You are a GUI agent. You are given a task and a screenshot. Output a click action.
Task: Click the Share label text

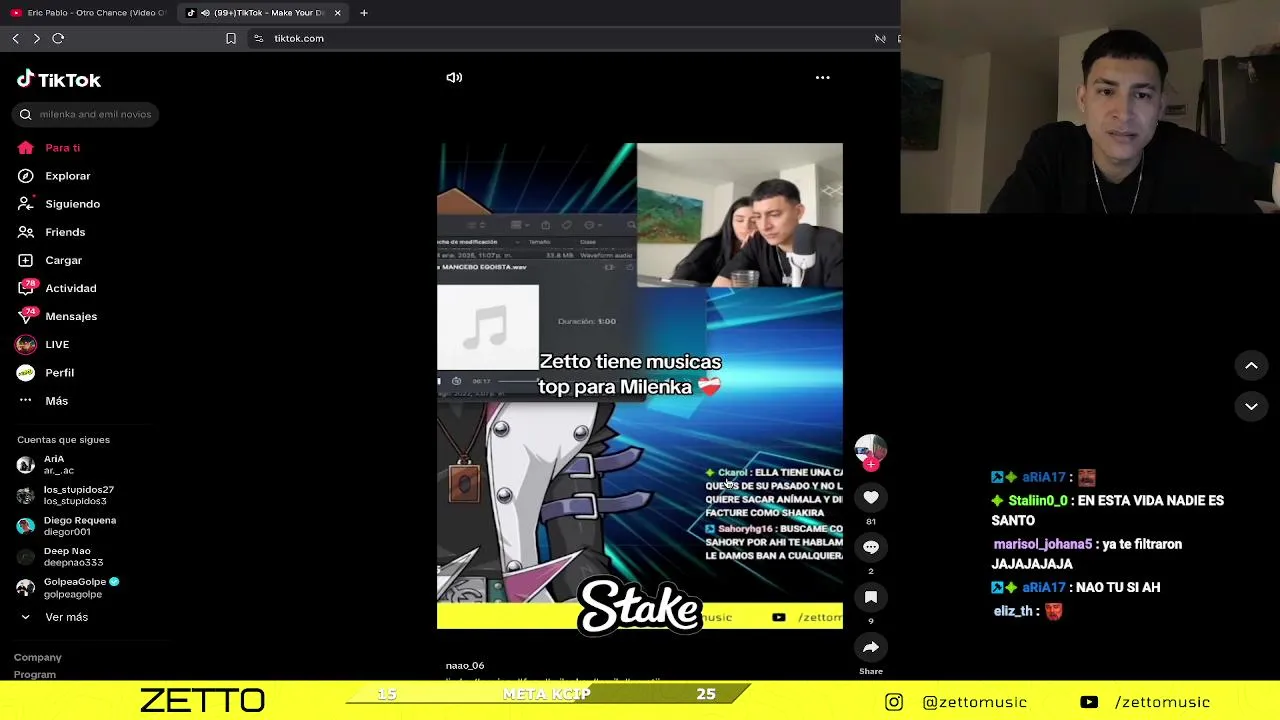pyautogui.click(x=871, y=671)
